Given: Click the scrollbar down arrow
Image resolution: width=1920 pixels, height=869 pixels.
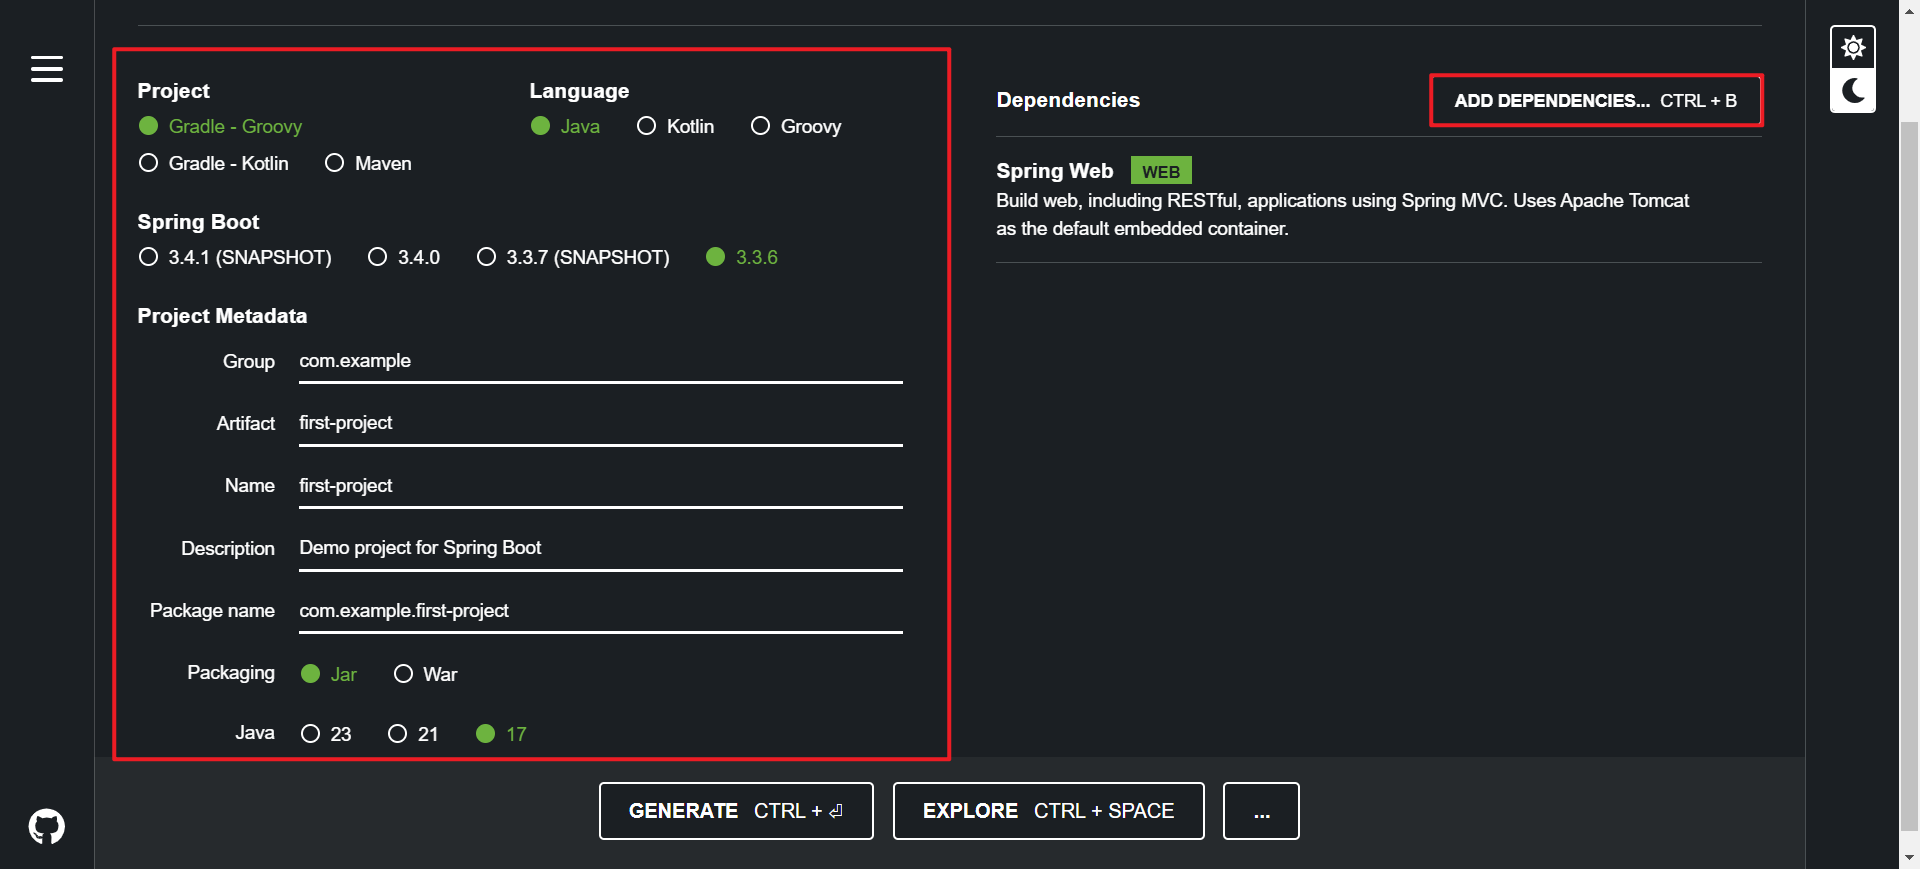Looking at the screenshot, I should click(1909, 858).
